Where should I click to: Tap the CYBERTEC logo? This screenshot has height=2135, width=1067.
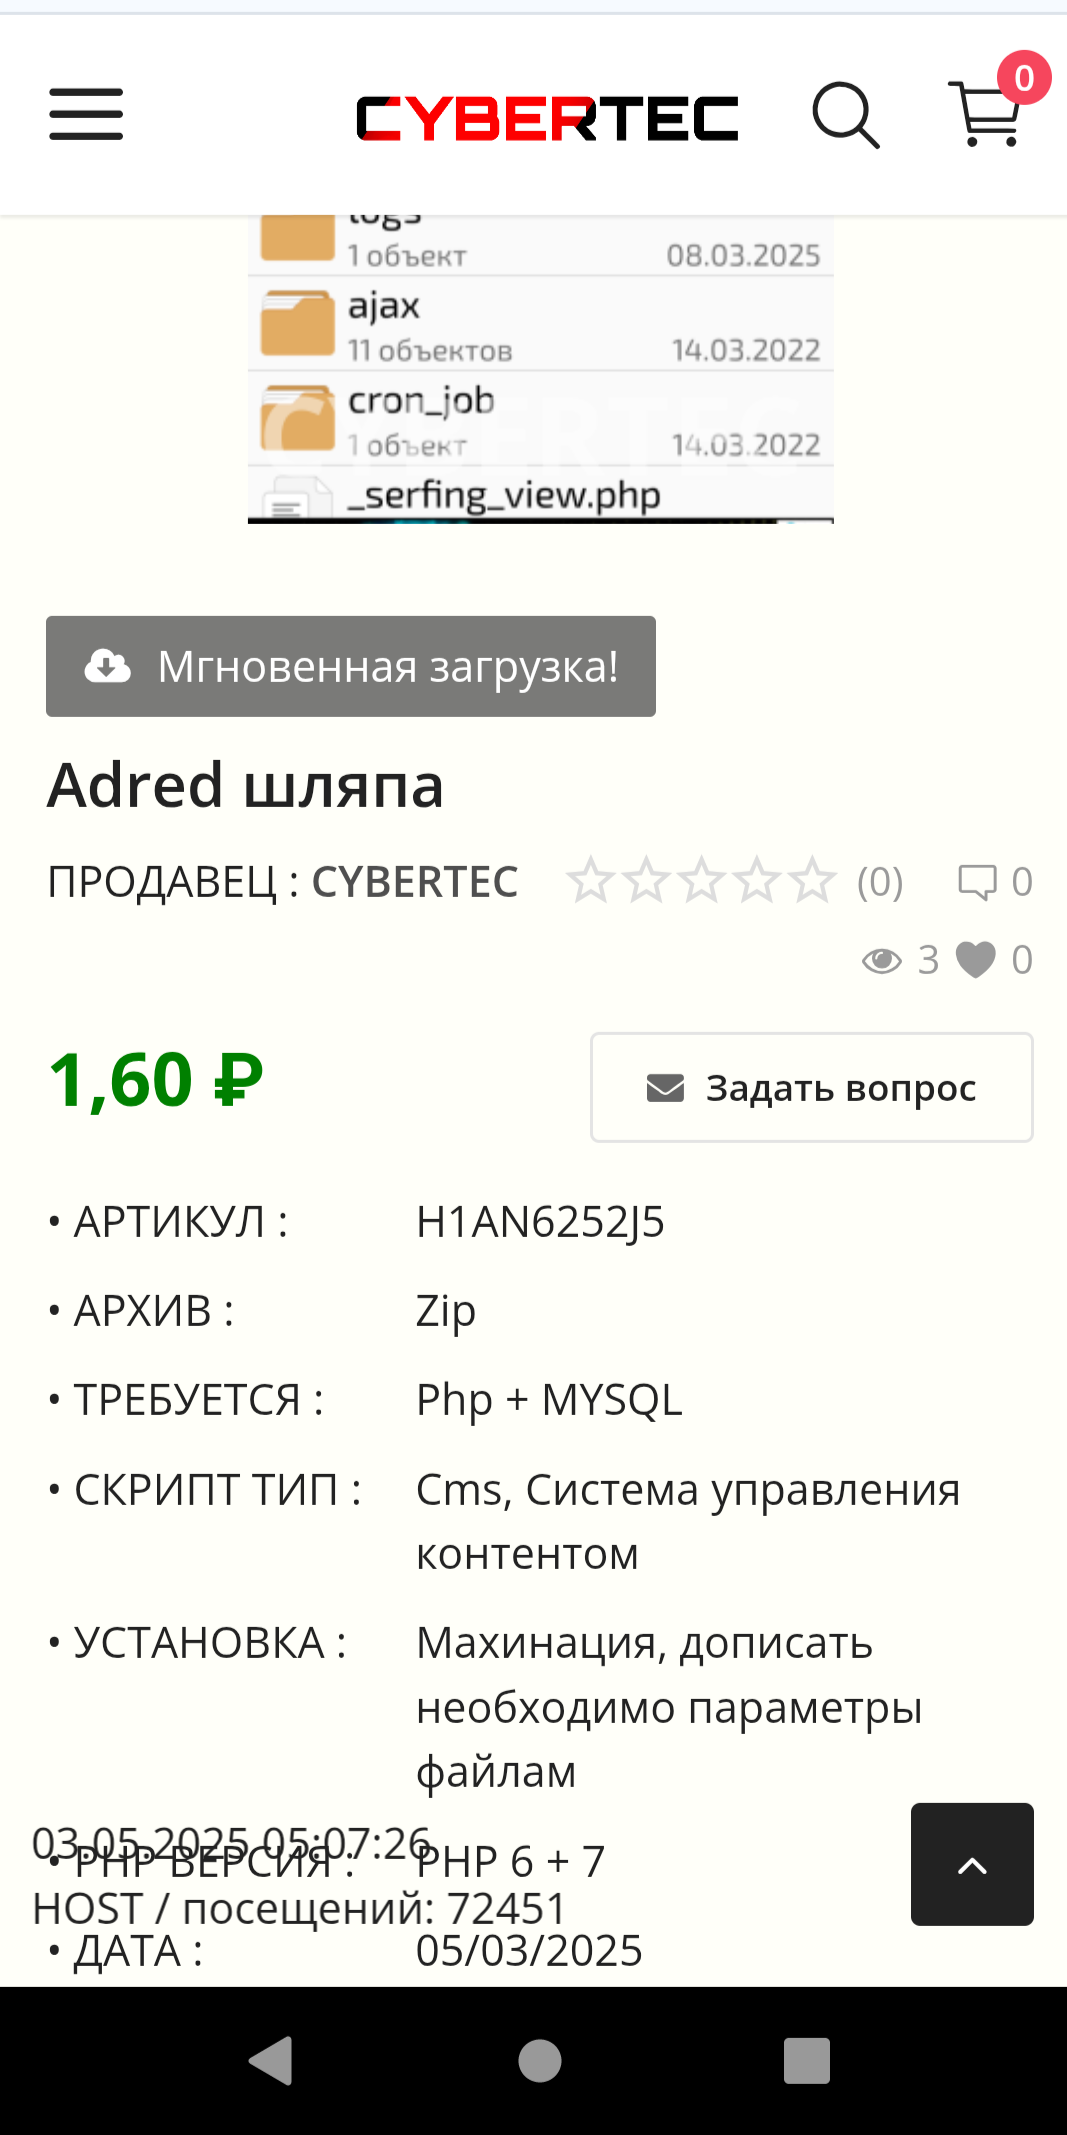547,119
